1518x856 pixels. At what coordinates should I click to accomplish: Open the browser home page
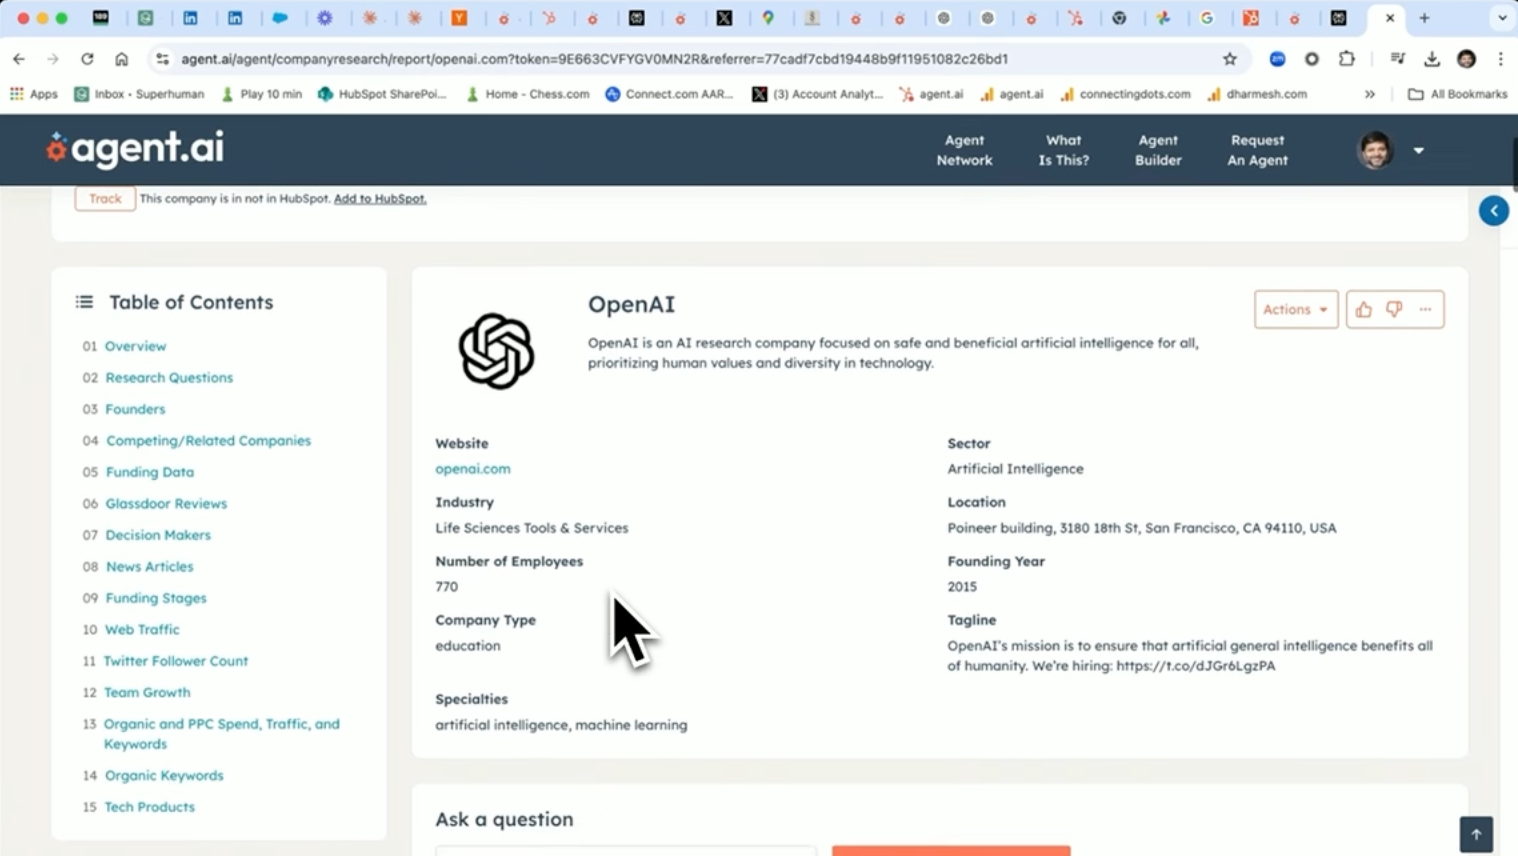click(x=121, y=59)
